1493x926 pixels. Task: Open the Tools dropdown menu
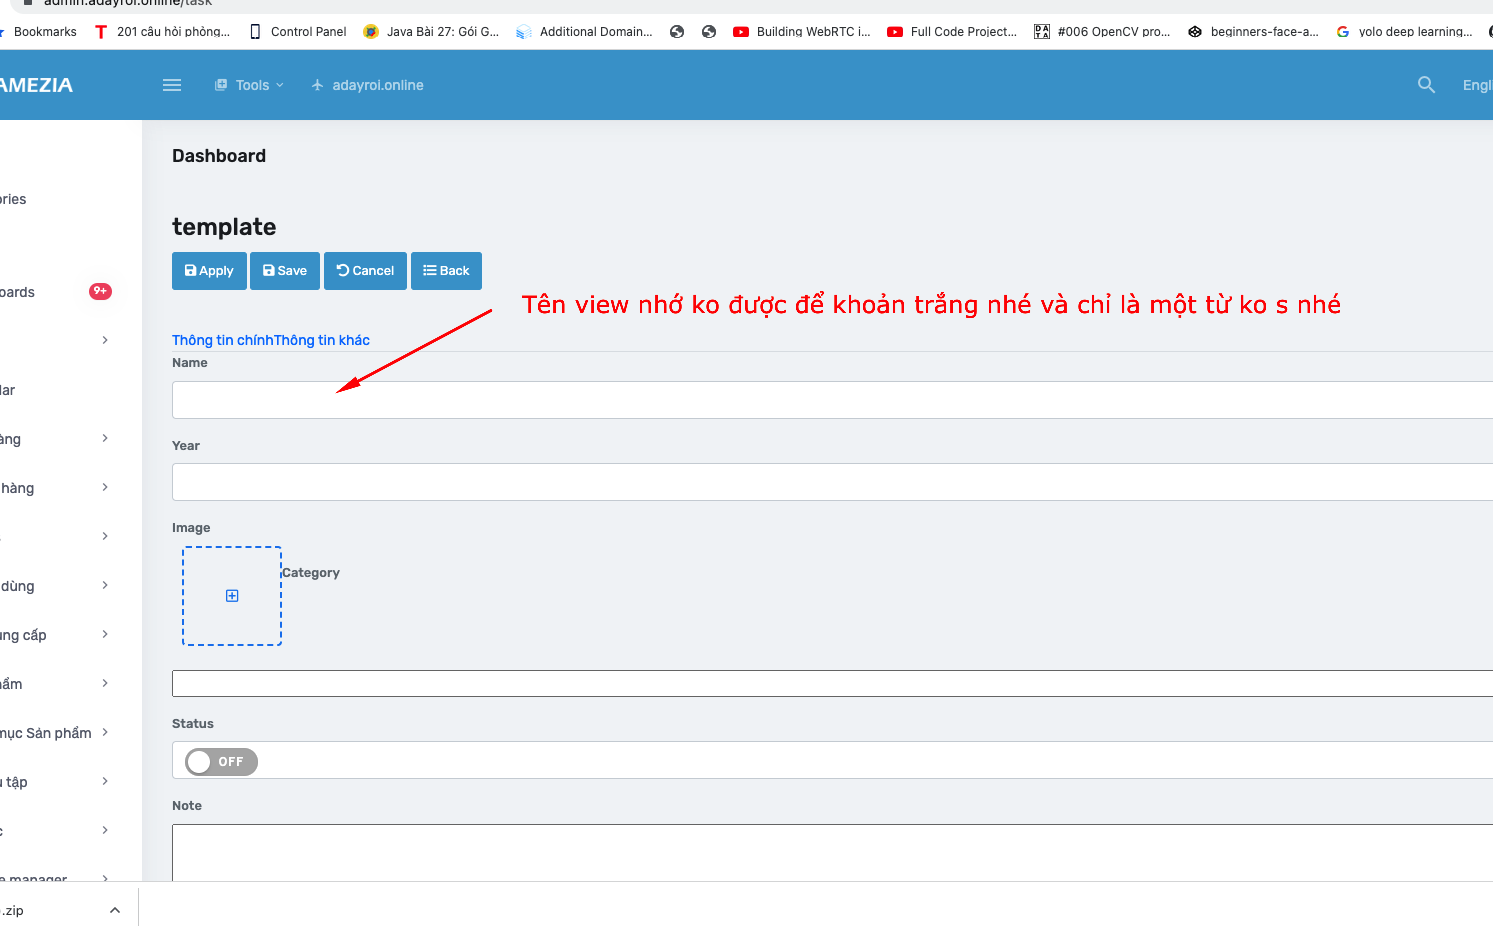pyautogui.click(x=250, y=85)
